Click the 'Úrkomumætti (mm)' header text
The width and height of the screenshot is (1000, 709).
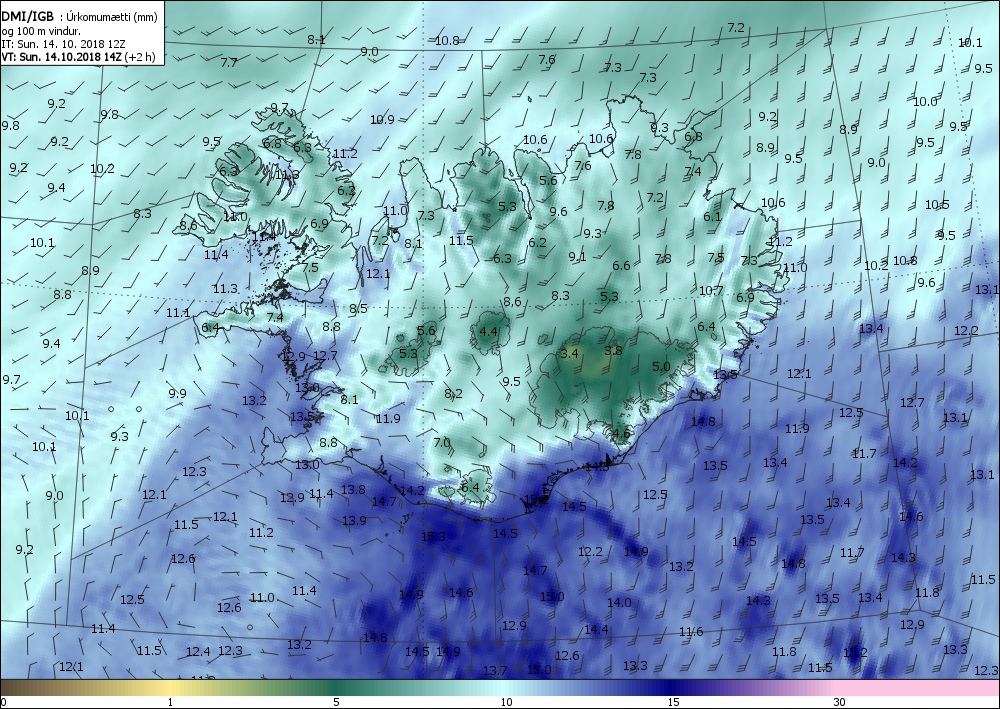pos(112,17)
